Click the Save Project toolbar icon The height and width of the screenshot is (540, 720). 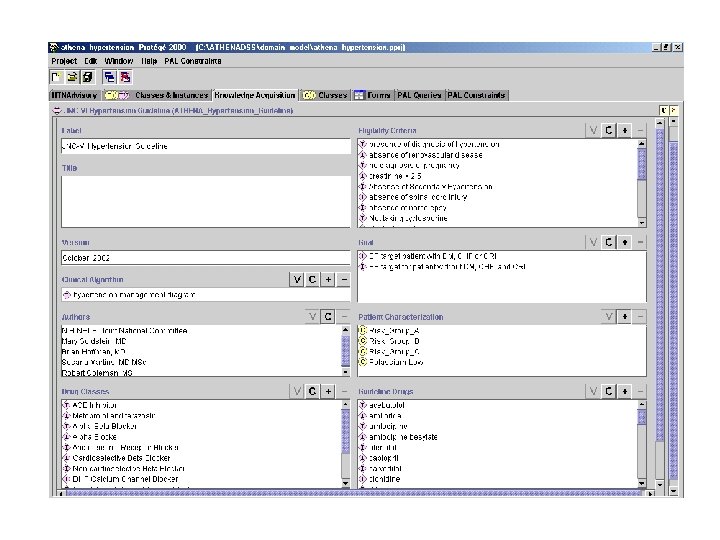[x=87, y=77]
